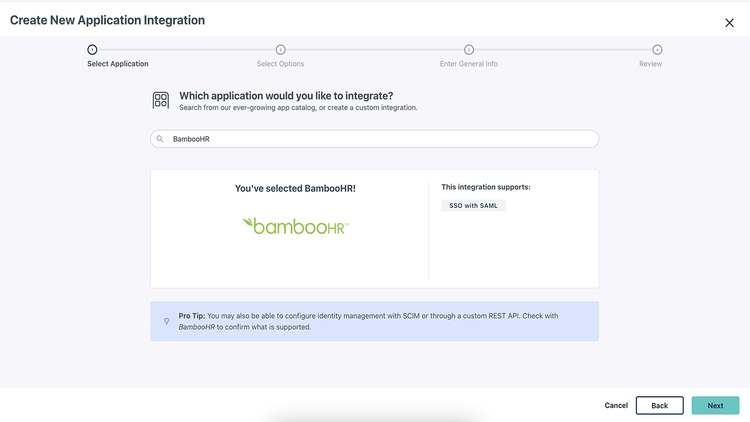Go Back to the previous step
The height and width of the screenshot is (422, 750).
click(x=660, y=405)
